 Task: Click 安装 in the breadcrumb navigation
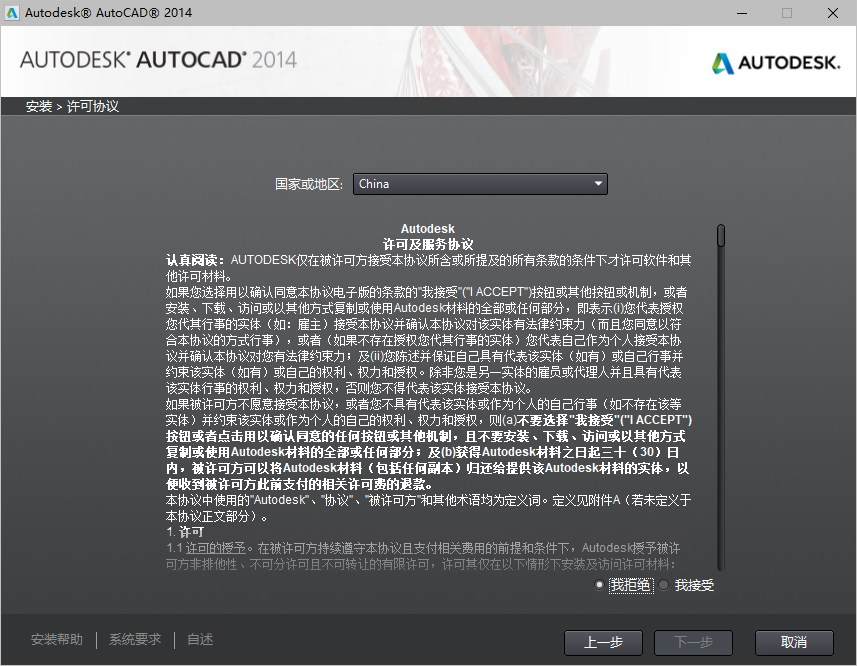[38, 105]
